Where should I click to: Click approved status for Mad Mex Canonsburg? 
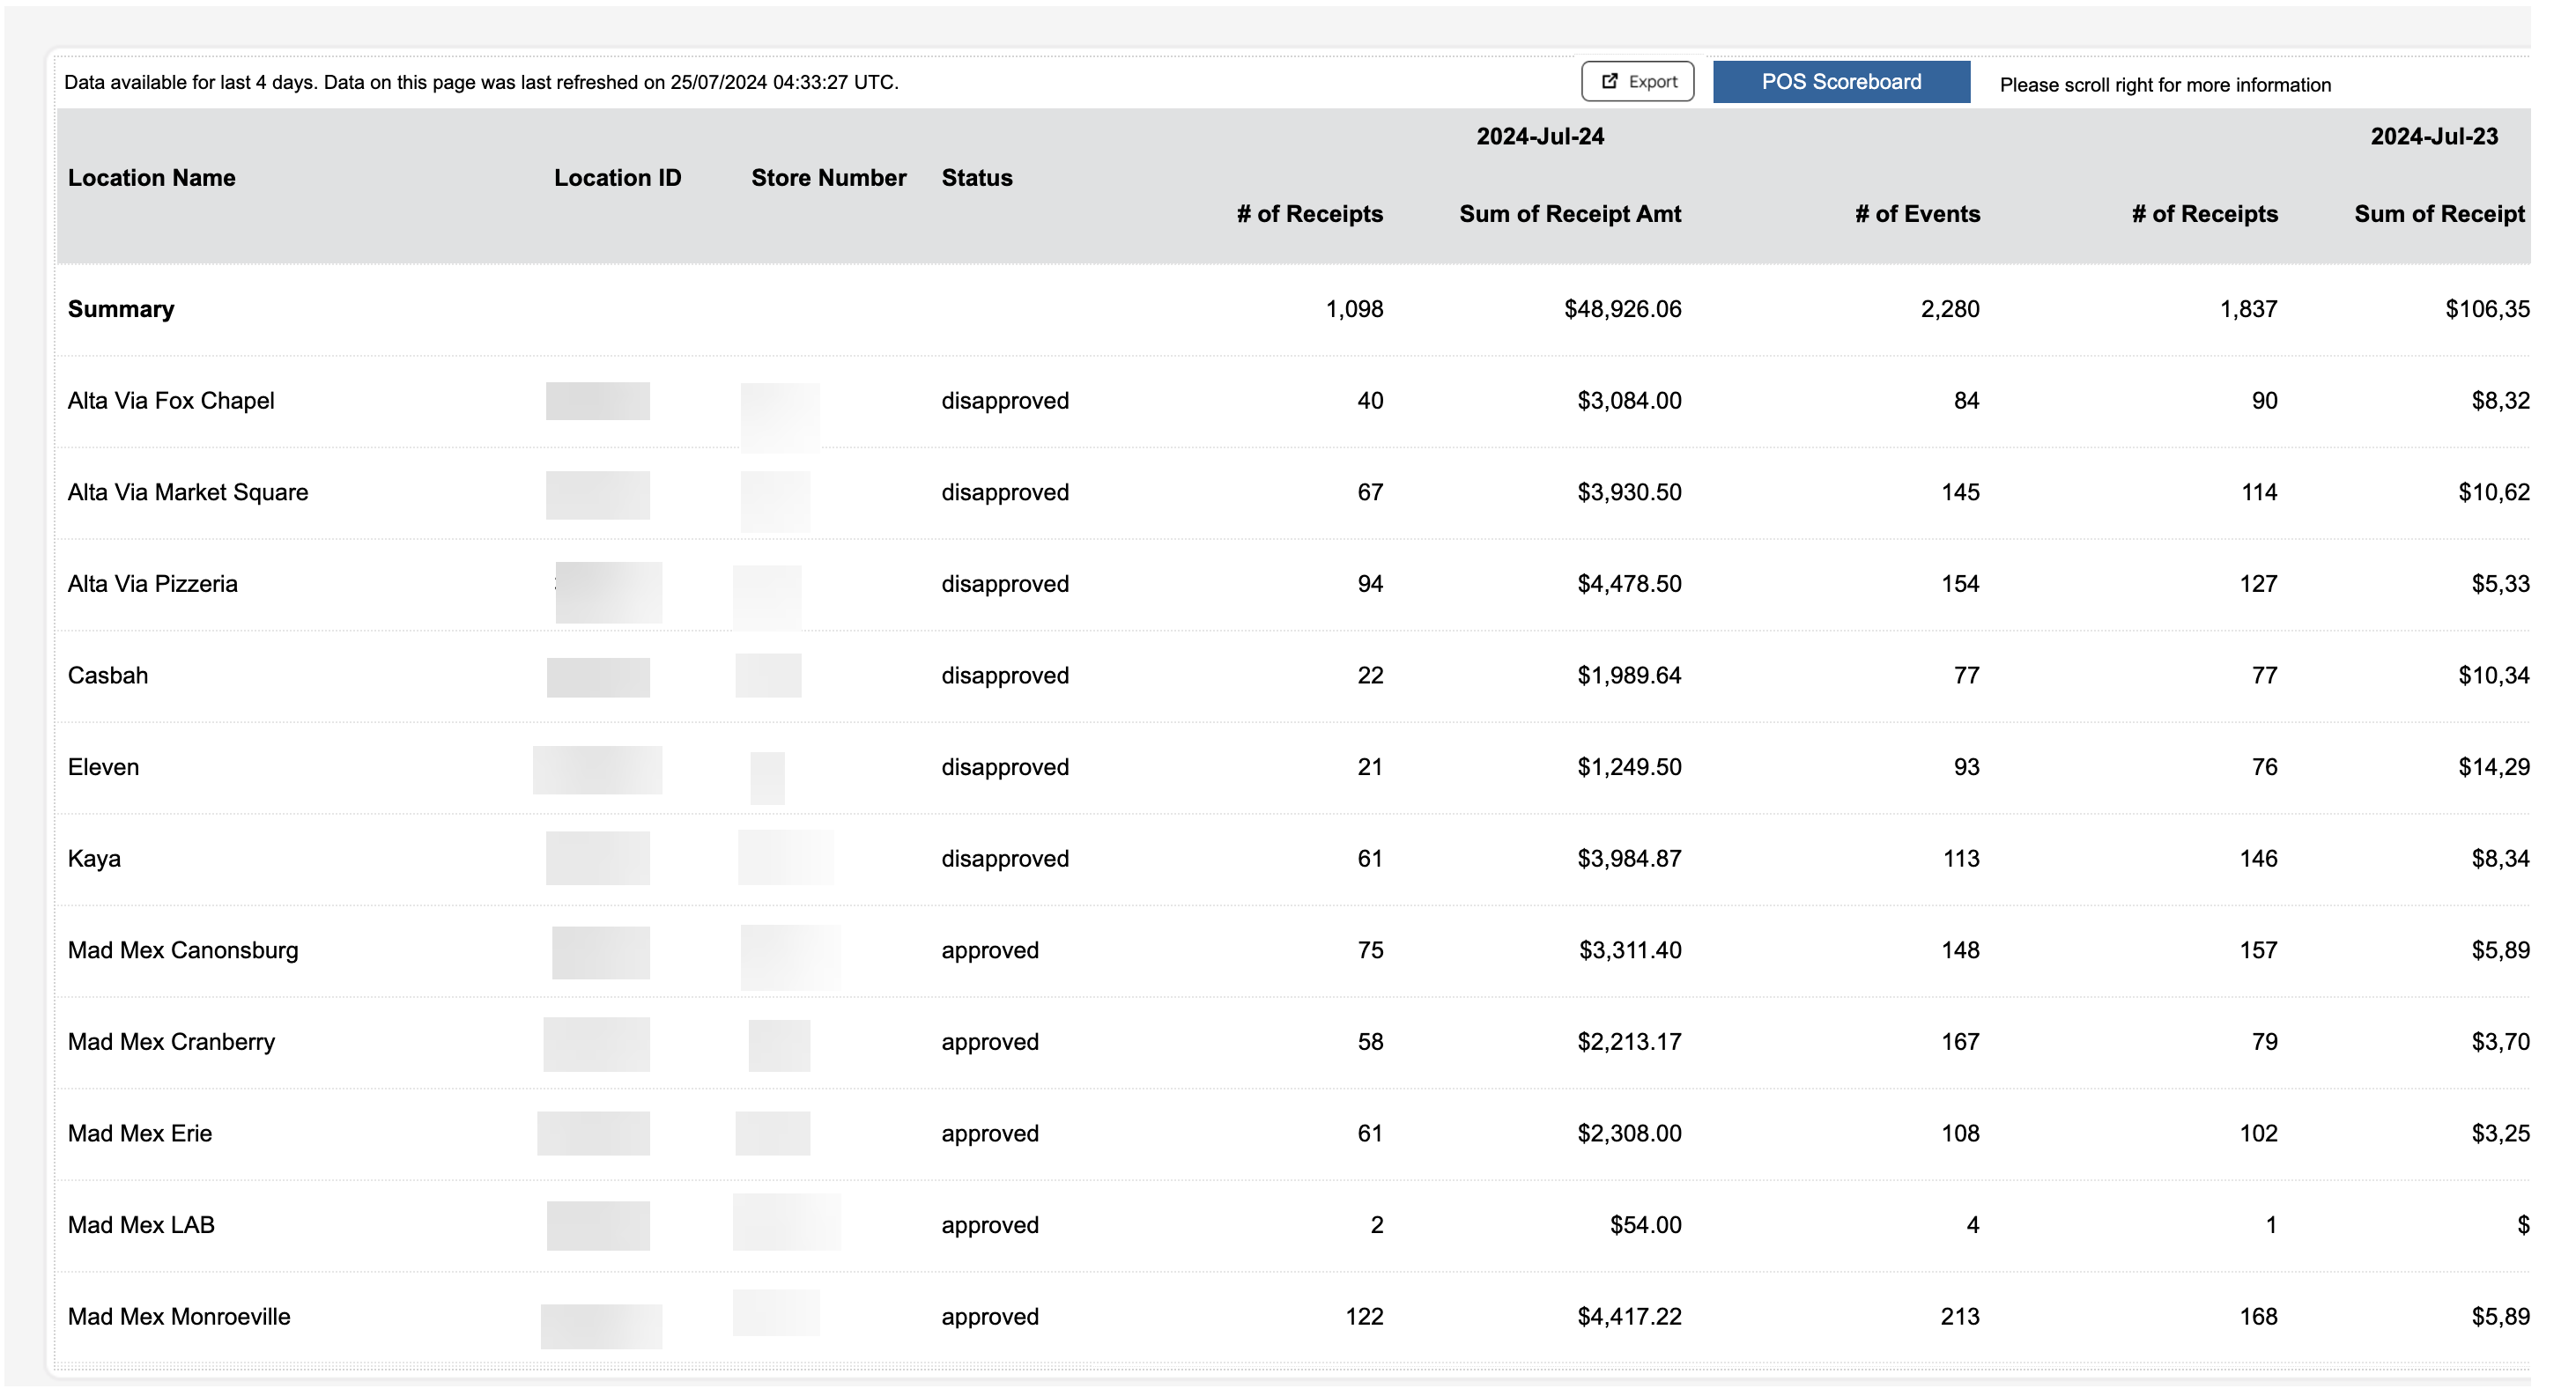990,951
